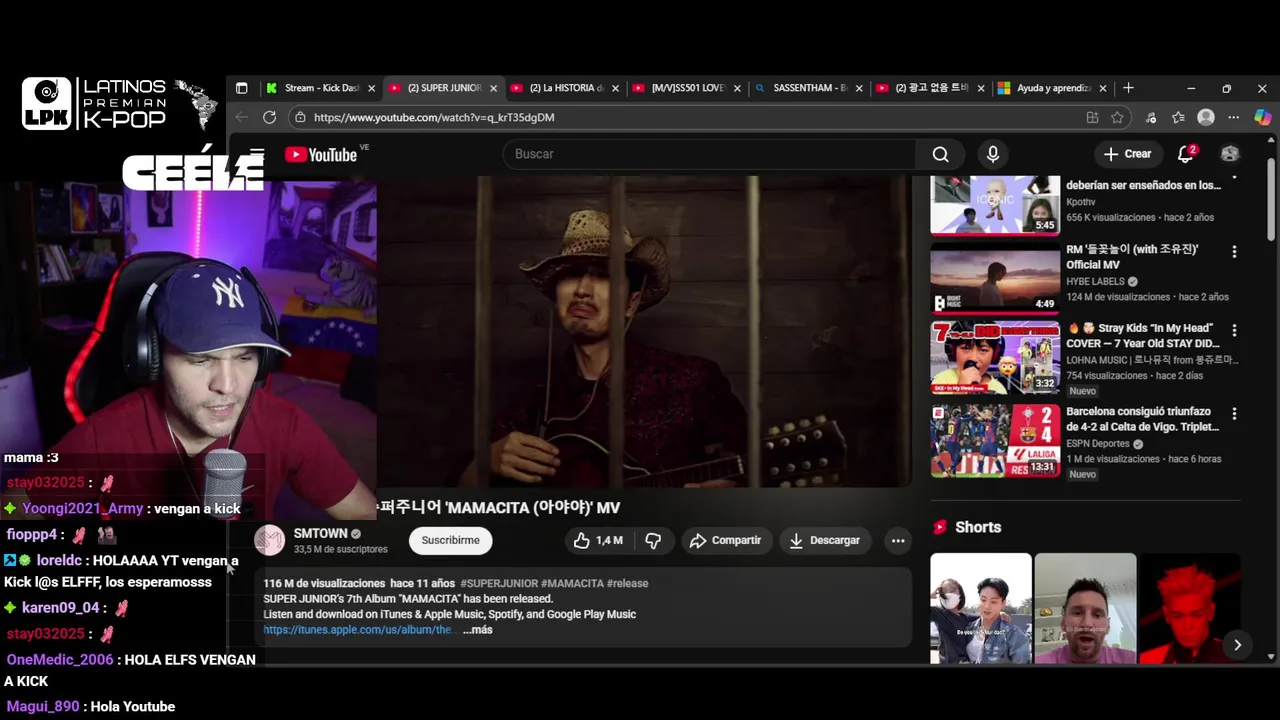Open the tab actions icon left of the tabs

pos(241,88)
